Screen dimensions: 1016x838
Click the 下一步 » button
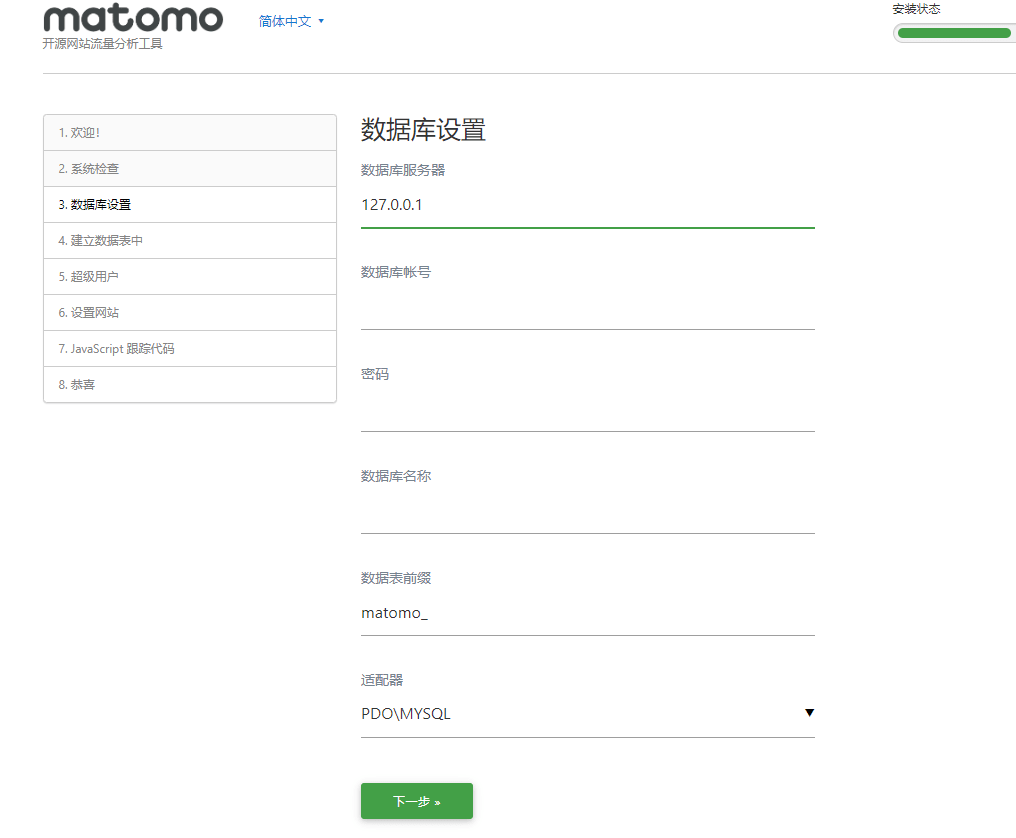tap(417, 801)
